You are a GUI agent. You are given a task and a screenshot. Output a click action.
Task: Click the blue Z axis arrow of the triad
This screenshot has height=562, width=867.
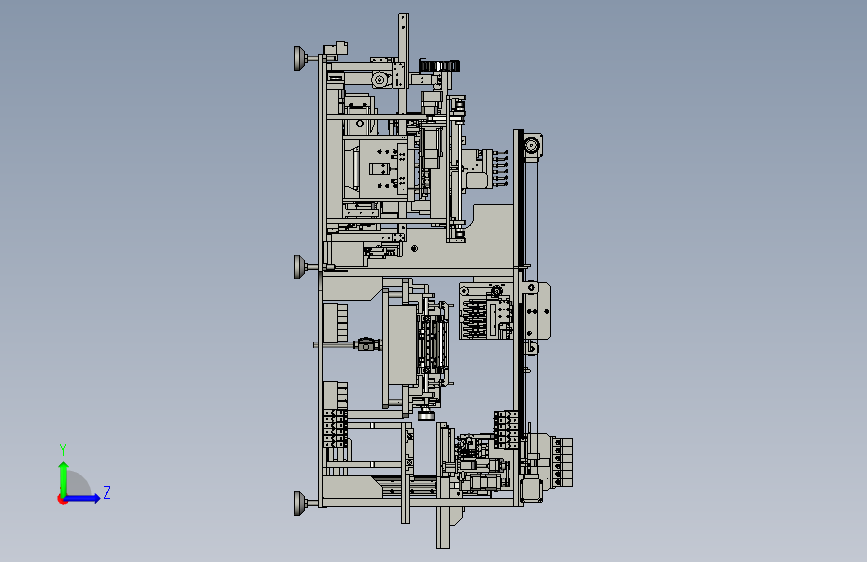83,498
